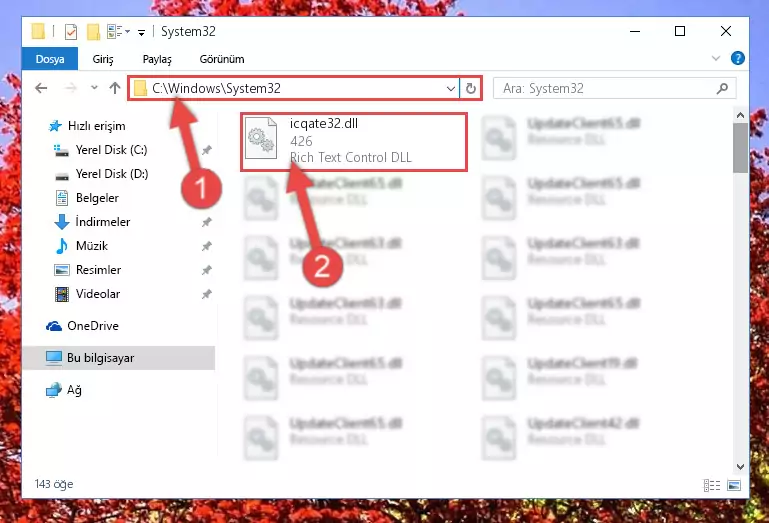Open the recent locations dropdown
The width and height of the screenshot is (769, 523).
pos(94,88)
